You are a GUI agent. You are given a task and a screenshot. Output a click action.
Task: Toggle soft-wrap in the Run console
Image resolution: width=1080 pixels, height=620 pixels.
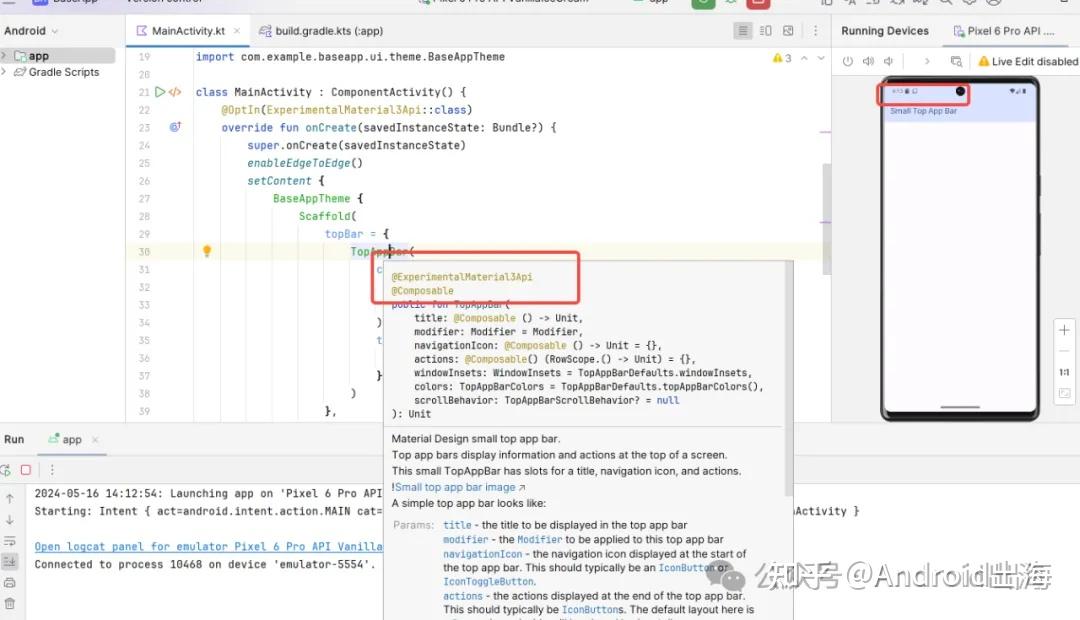[x=10, y=540]
